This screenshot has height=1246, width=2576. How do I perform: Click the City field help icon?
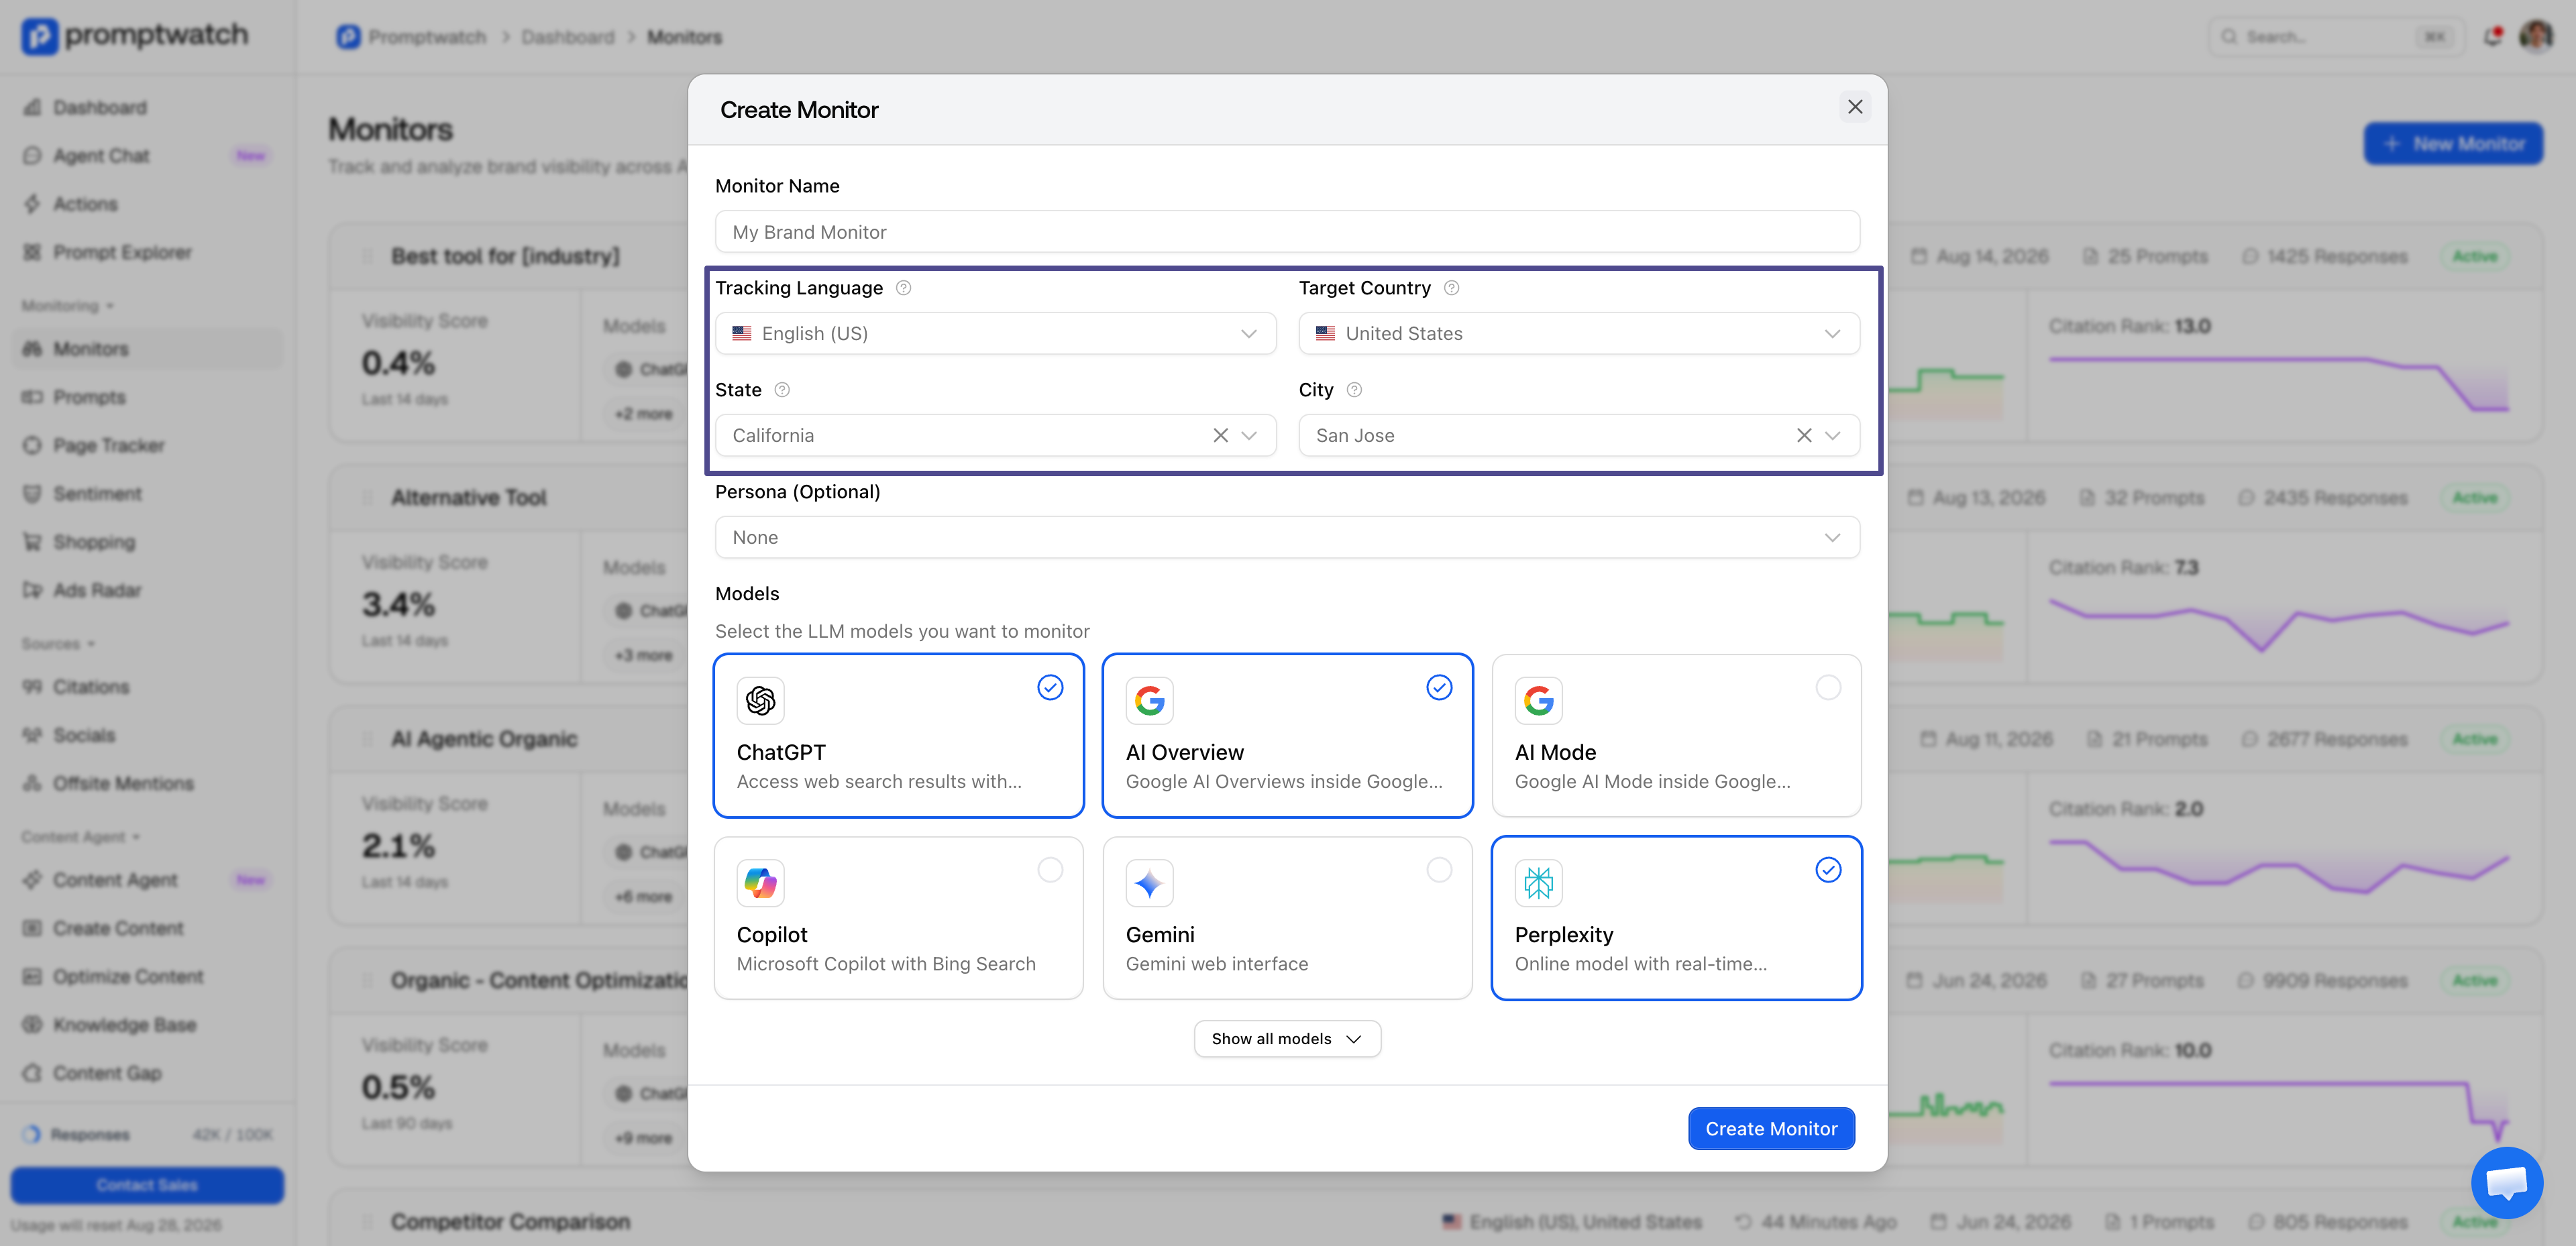[1354, 390]
